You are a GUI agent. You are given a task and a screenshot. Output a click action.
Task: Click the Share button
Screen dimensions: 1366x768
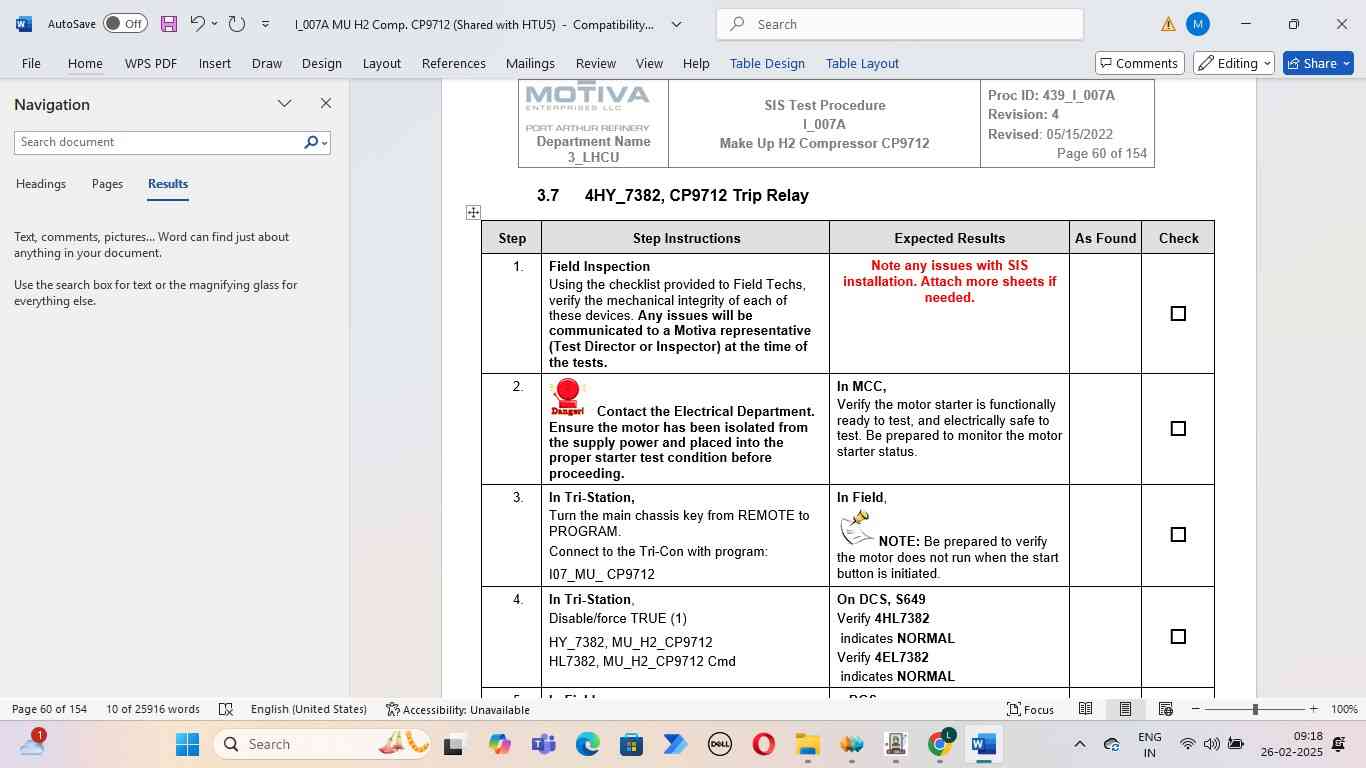(x=1317, y=63)
